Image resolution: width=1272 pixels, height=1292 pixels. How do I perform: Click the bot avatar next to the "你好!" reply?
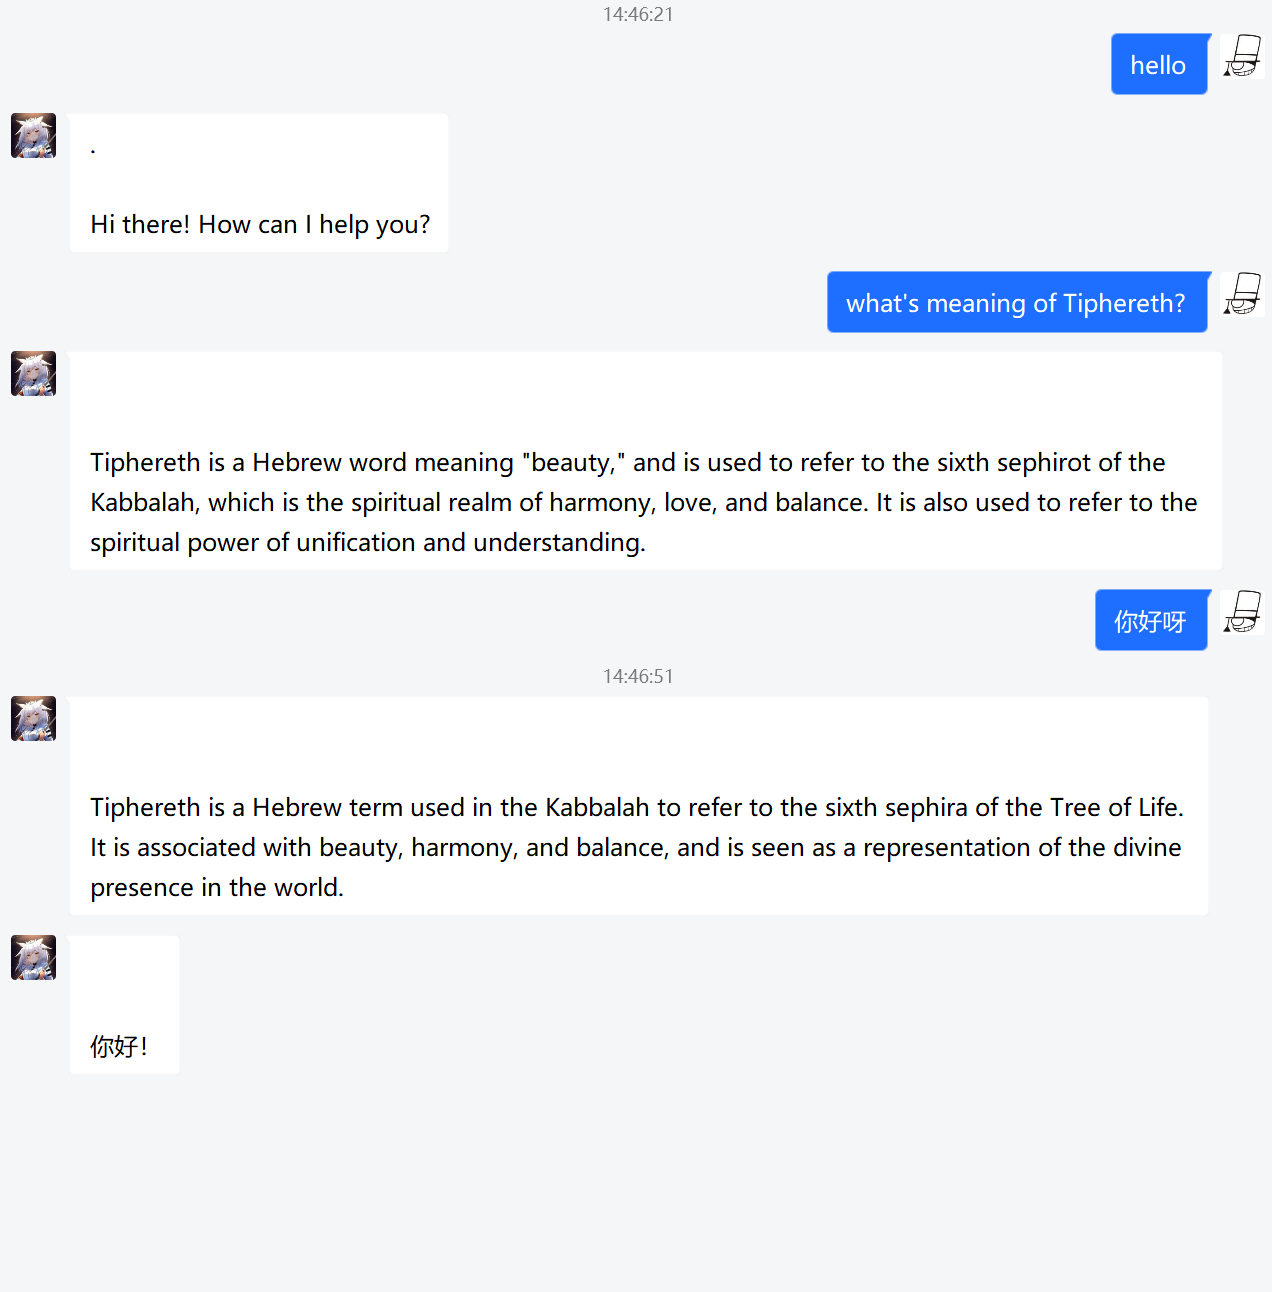(x=33, y=958)
